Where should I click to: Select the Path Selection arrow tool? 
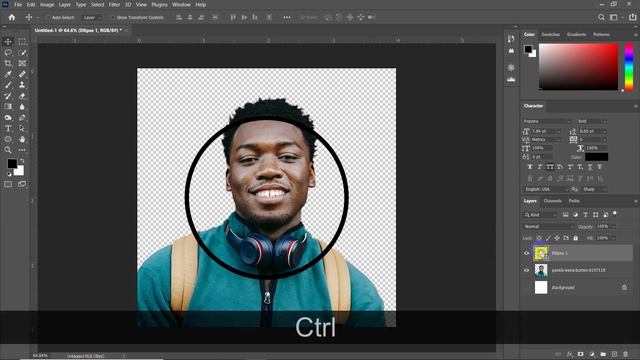[22, 128]
